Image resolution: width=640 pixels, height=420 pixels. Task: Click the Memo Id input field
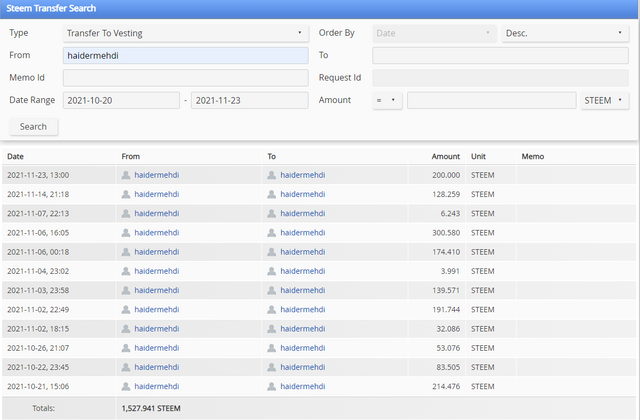[x=185, y=78]
